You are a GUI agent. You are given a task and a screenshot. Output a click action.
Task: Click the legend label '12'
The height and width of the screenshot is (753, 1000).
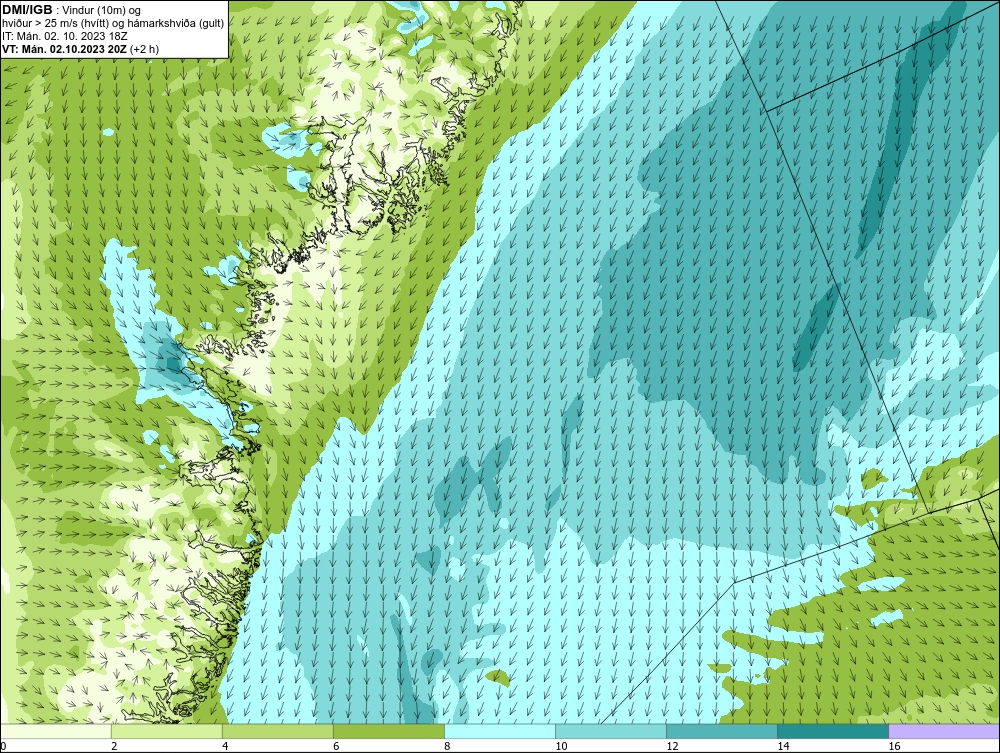672,746
